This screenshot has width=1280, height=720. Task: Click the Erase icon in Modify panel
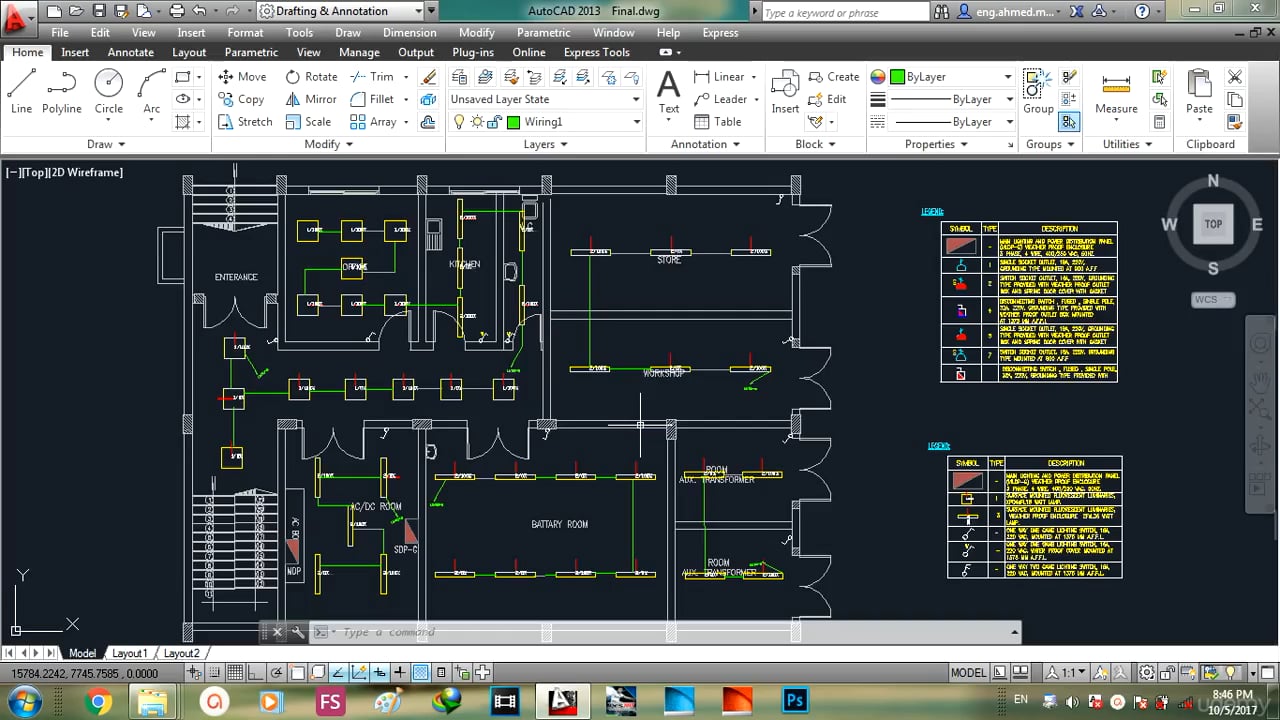(x=429, y=76)
